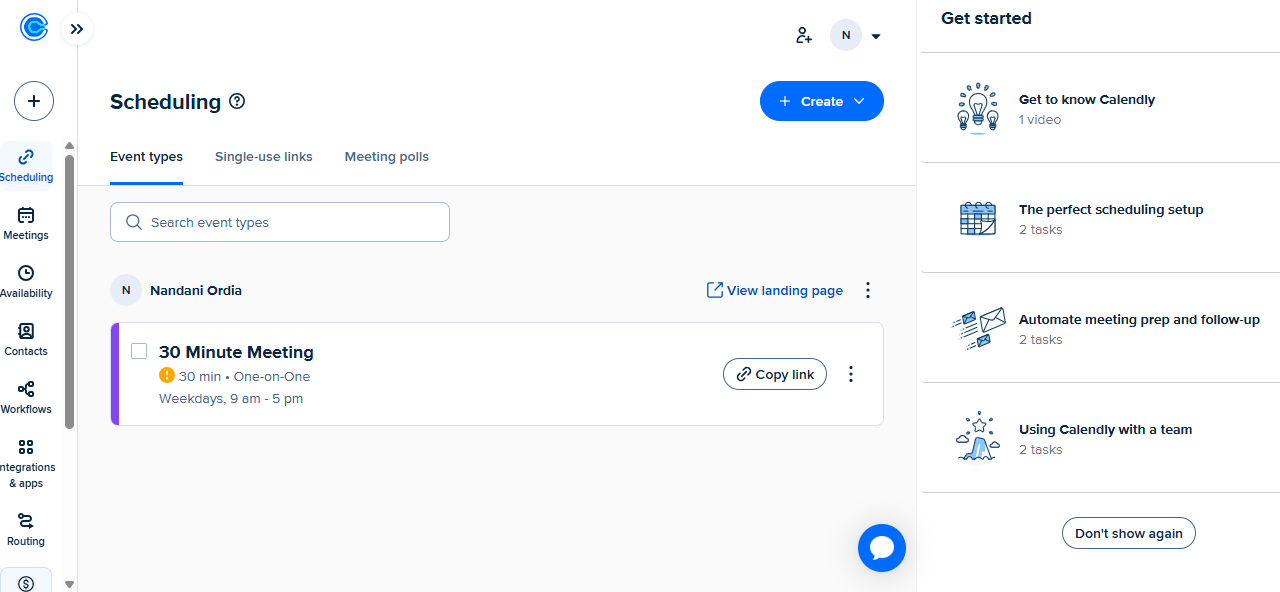The image size is (1280, 592).
Task: Expand the Create button dropdown
Action: (x=858, y=101)
